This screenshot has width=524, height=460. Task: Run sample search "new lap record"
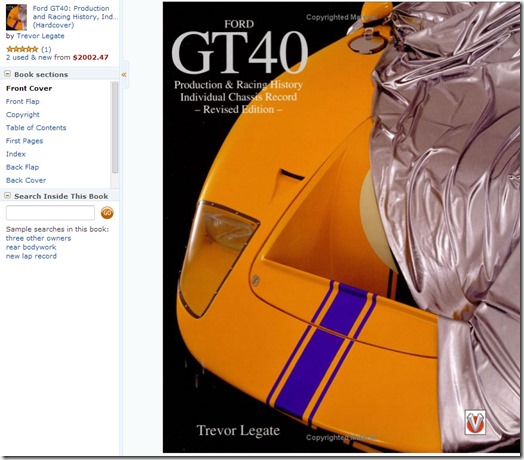pos(31,256)
